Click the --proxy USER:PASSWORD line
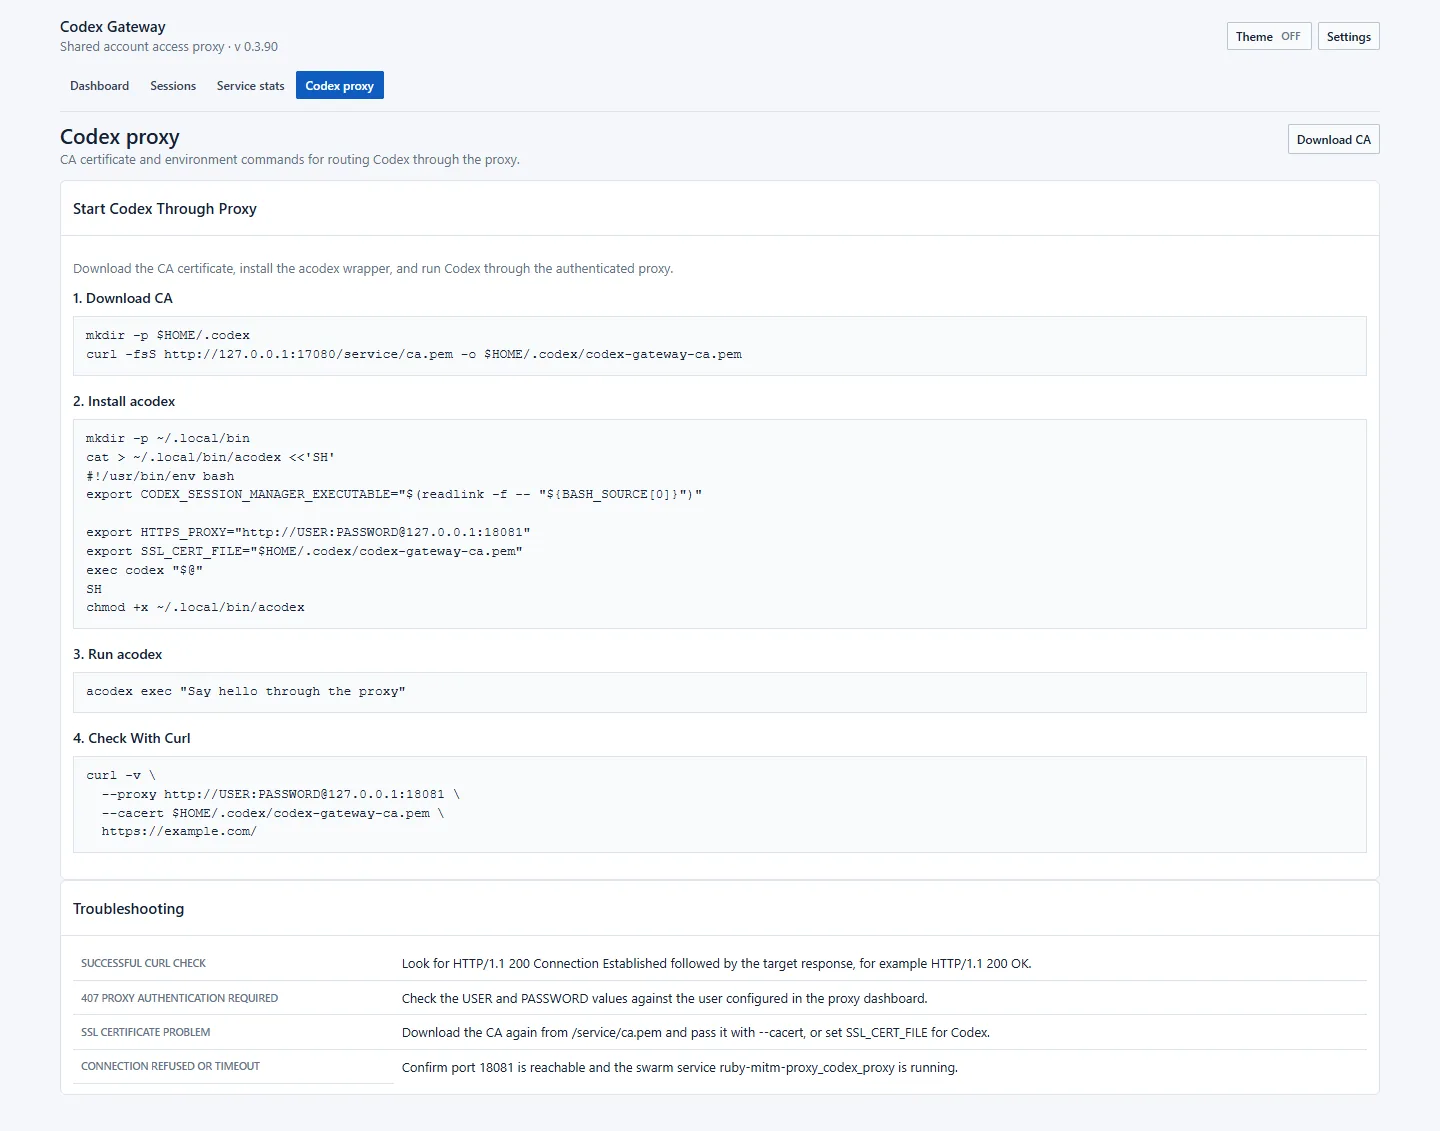This screenshot has width=1440, height=1131. click(281, 794)
